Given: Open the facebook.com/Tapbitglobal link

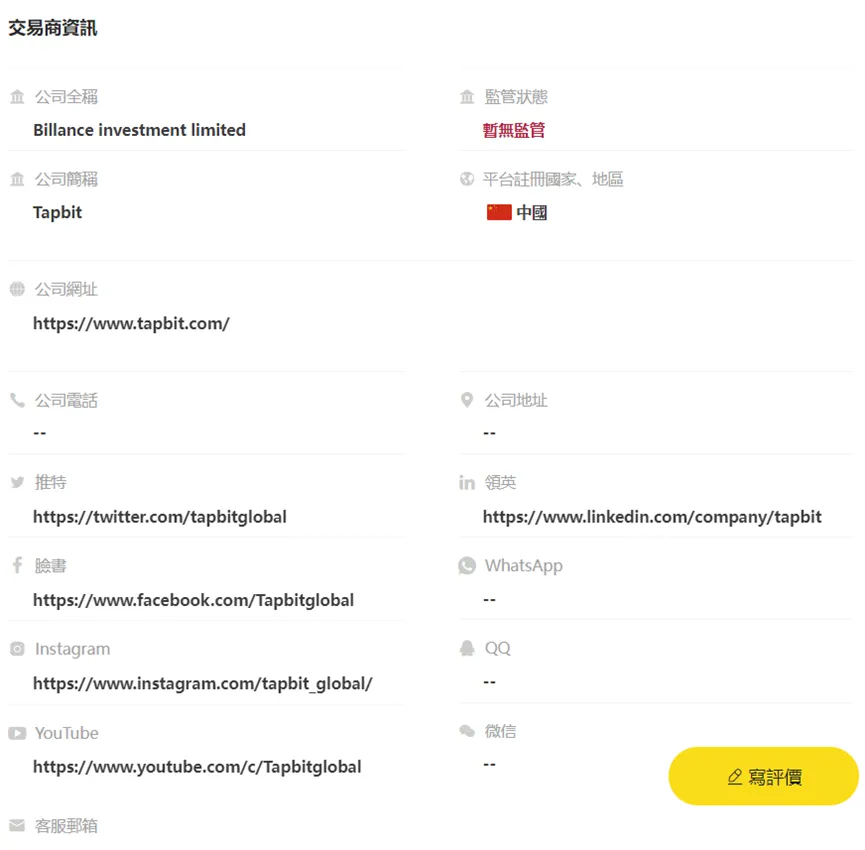Looking at the screenshot, I should tap(194, 600).
